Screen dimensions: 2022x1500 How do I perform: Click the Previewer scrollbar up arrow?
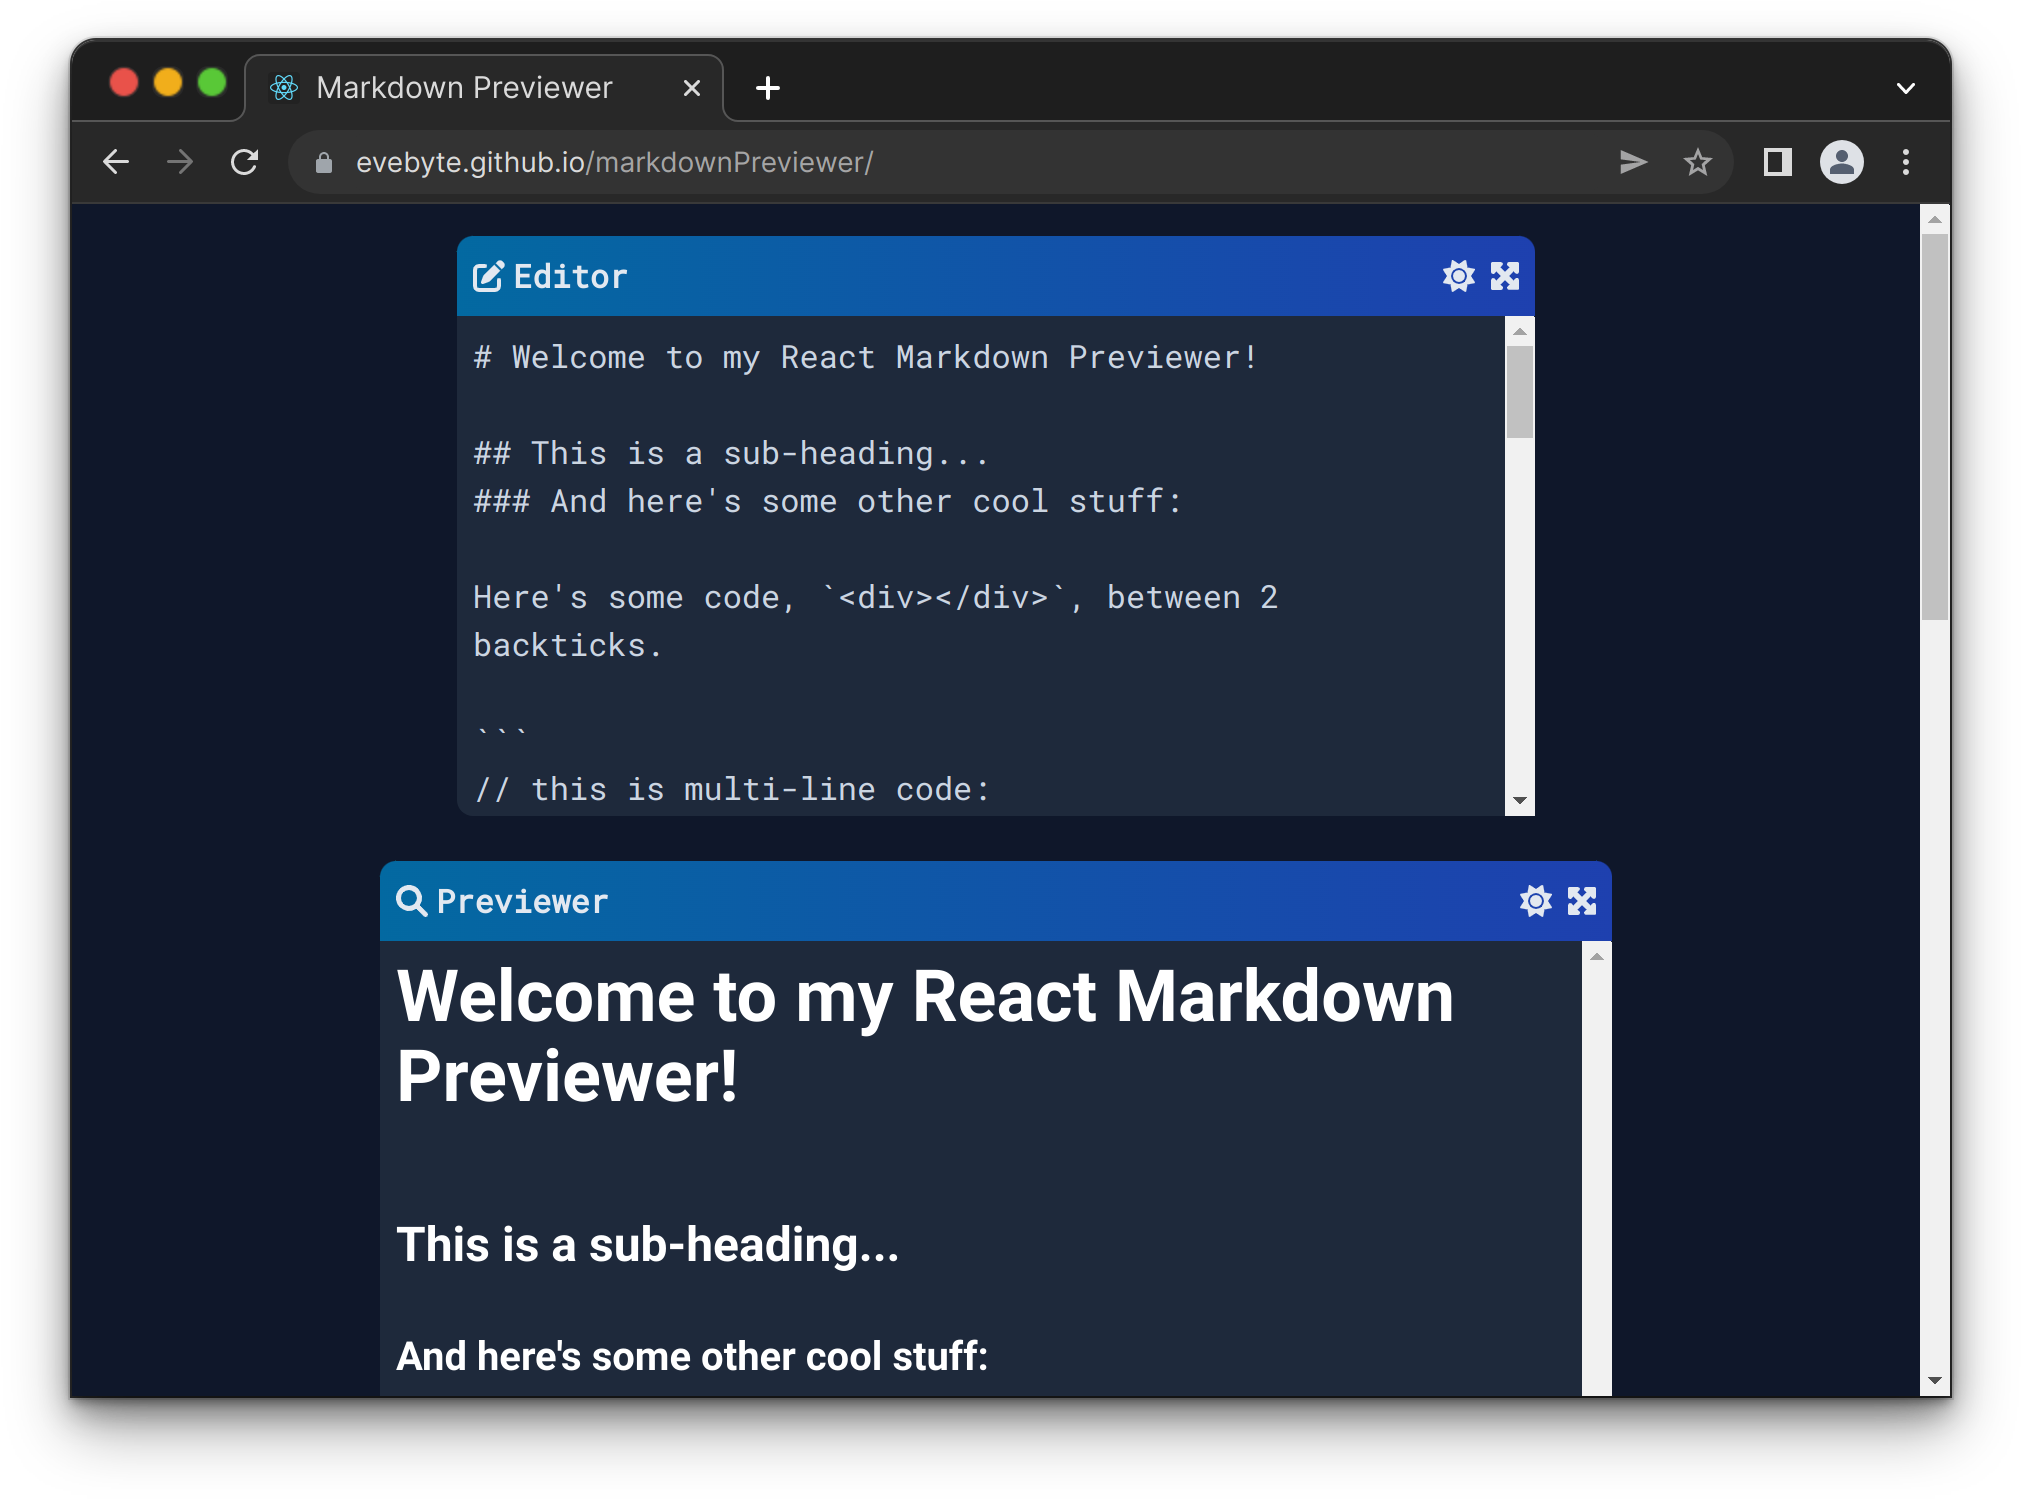[1597, 957]
